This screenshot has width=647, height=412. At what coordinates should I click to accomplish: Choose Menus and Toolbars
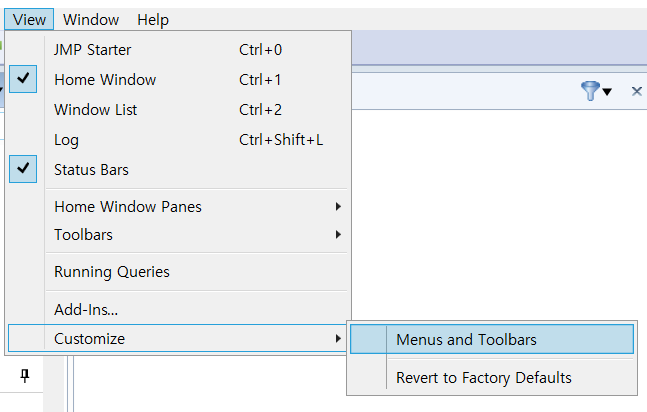point(492,339)
